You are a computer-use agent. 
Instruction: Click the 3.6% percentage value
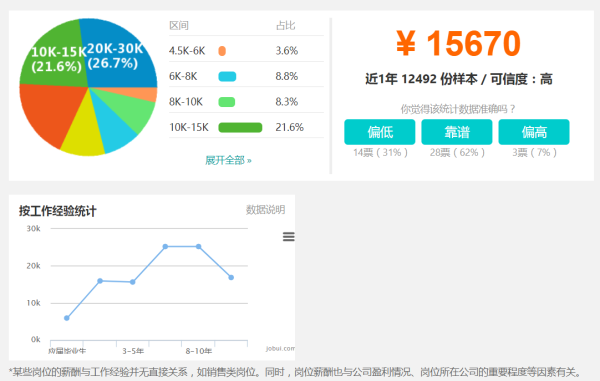pos(287,51)
